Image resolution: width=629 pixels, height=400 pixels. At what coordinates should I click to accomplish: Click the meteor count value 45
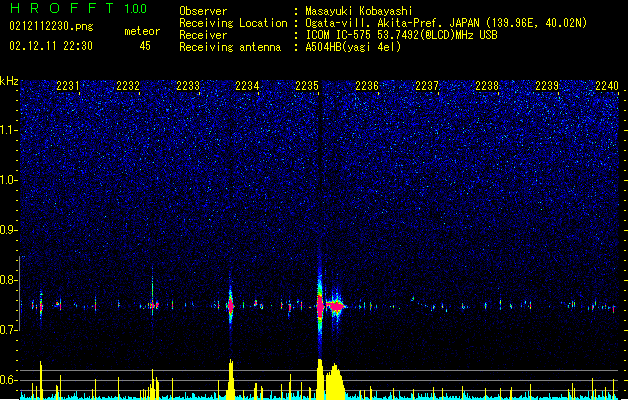[145, 46]
